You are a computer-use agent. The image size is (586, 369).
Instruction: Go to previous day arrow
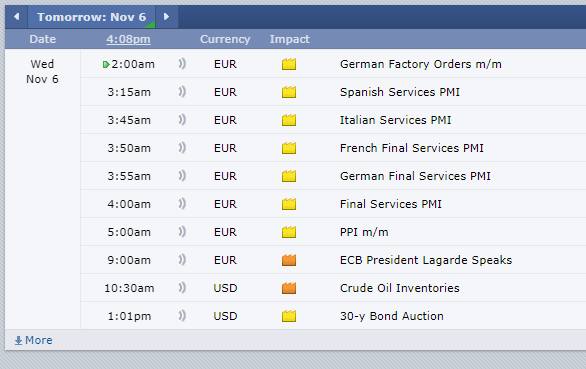point(16,17)
